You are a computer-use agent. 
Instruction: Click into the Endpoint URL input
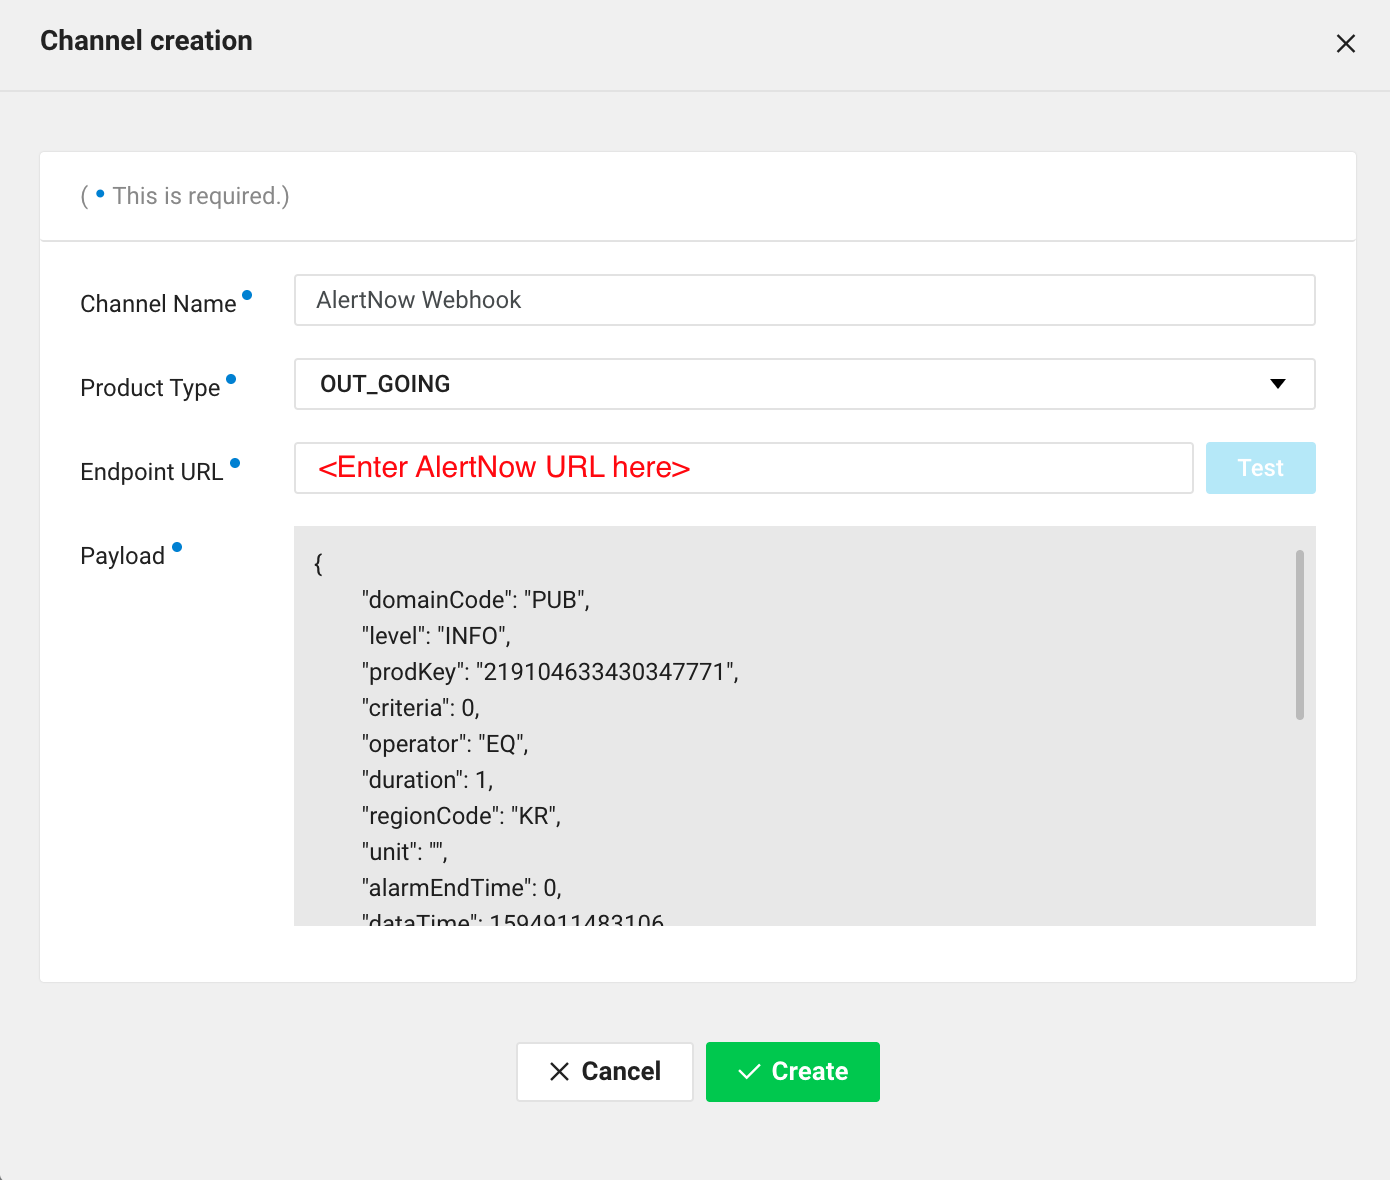743,468
